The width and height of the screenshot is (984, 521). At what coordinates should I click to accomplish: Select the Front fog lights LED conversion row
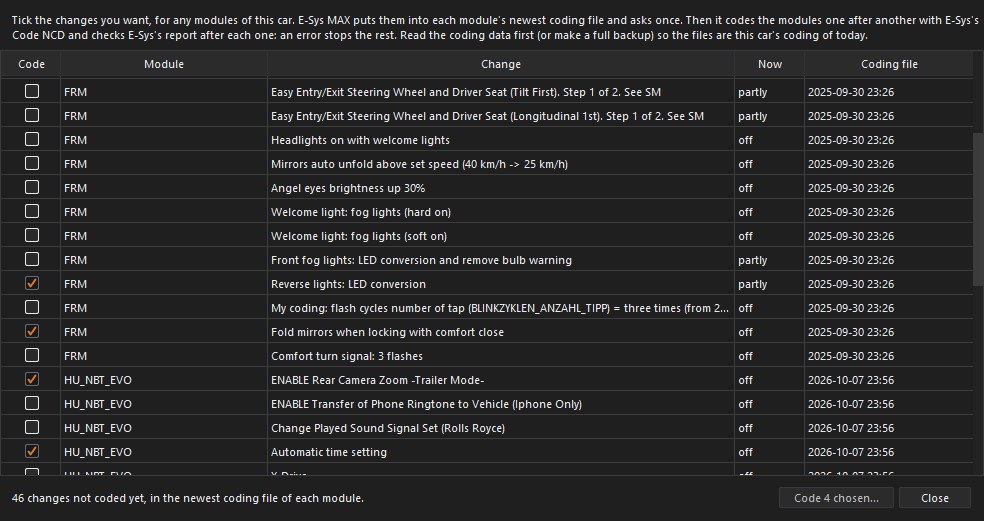point(486,260)
